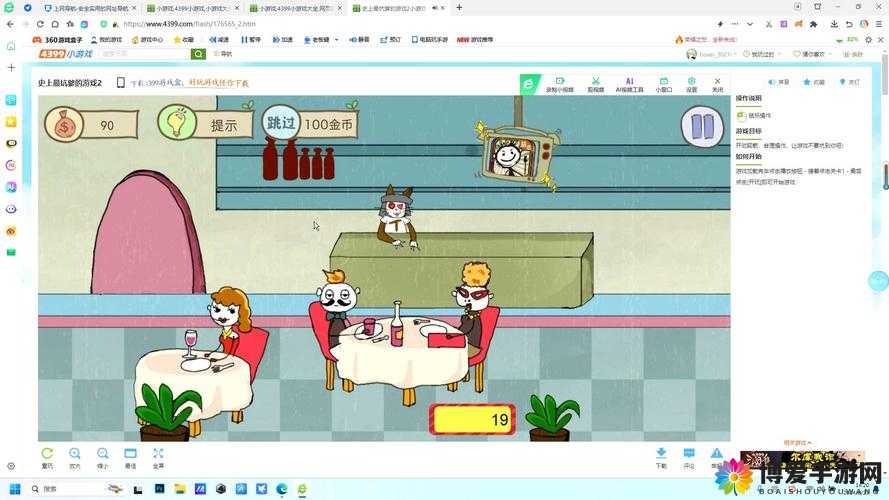Click the hanging TV with smiling face
Screen dimensions: 889x500
[x=518, y=155]
